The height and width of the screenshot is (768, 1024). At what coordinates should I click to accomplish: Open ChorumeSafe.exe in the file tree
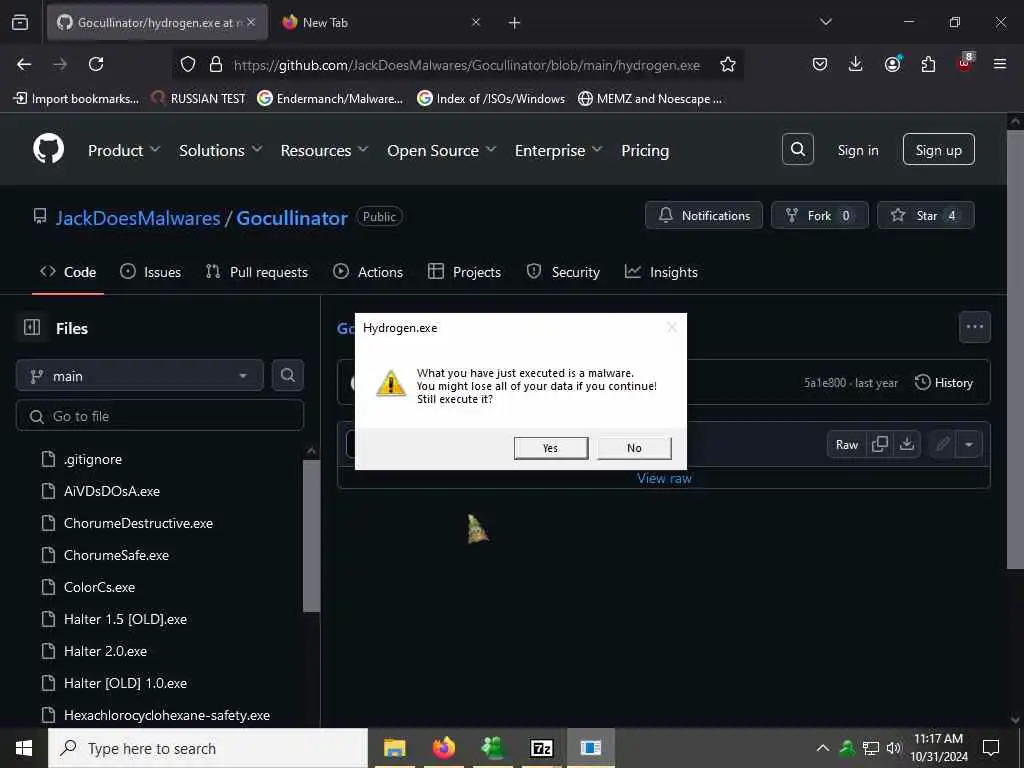pyautogui.click(x=116, y=556)
